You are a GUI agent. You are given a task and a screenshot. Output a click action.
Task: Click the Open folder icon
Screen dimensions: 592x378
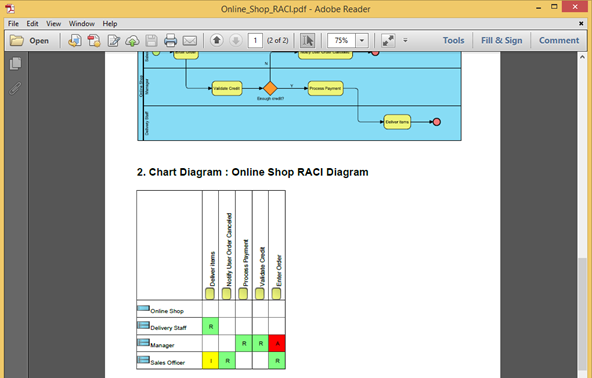pyautogui.click(x=17, y=40)
